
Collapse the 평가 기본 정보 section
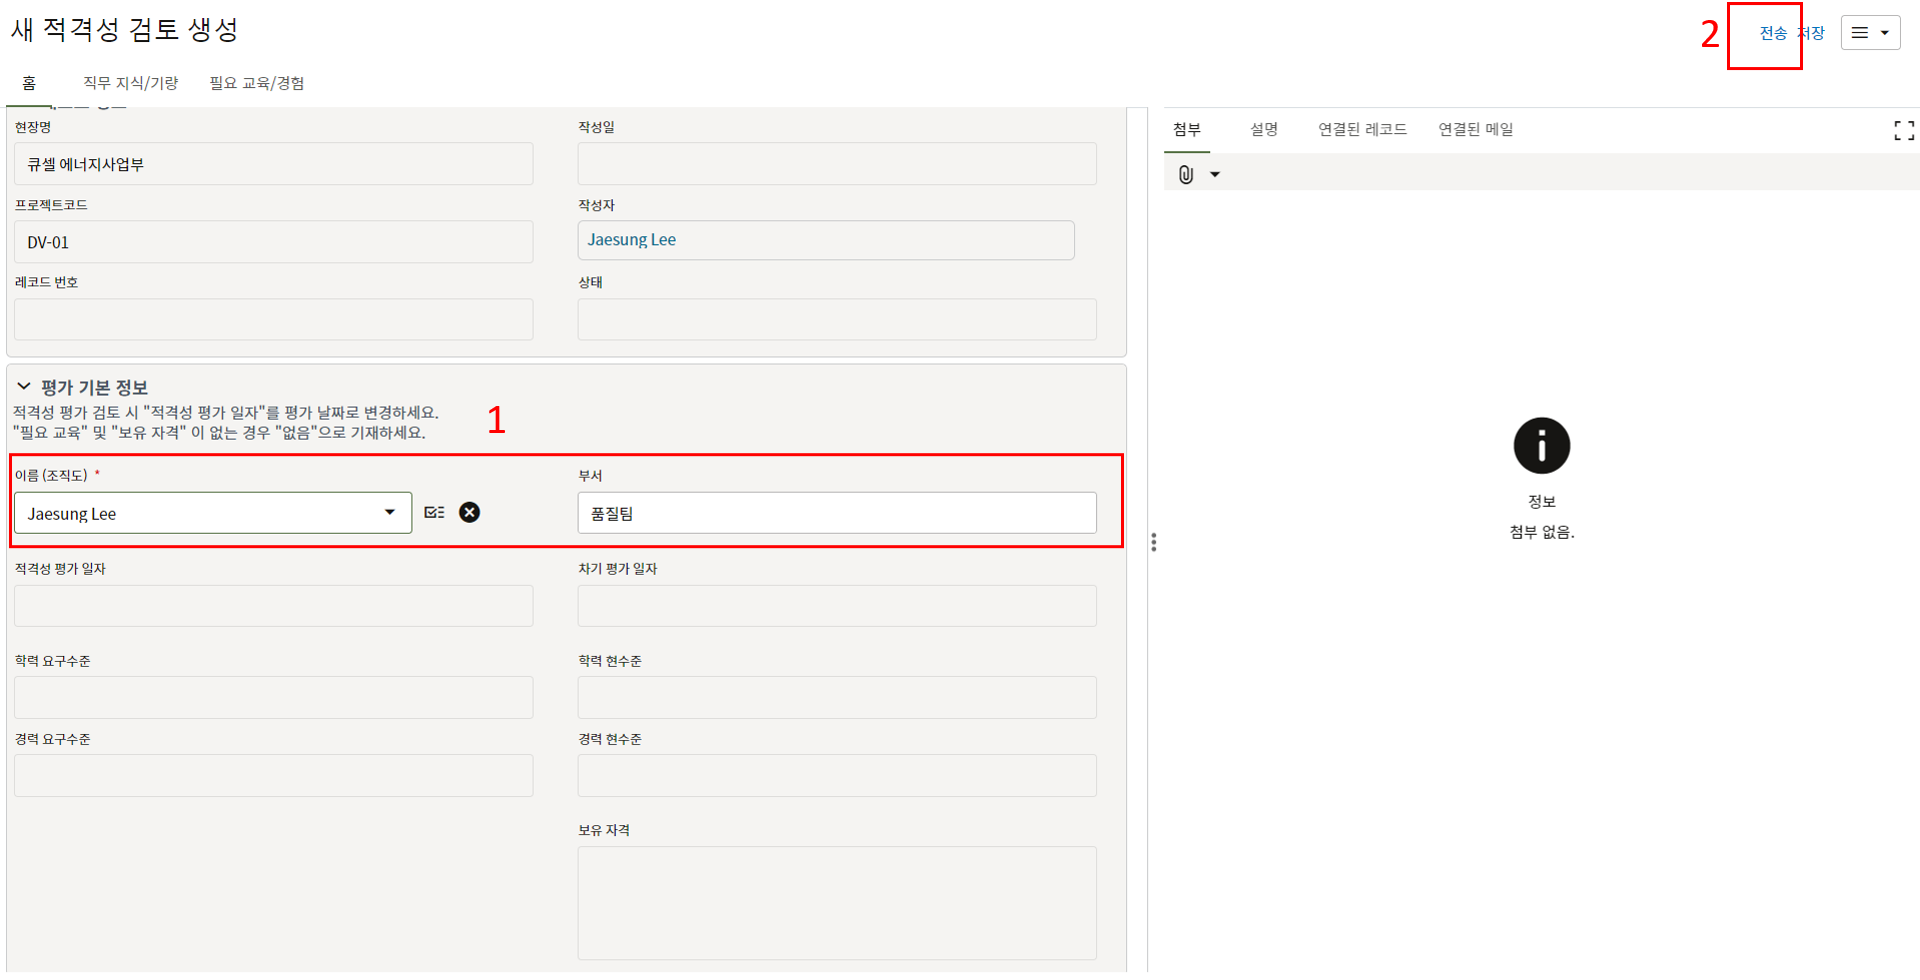24,387
